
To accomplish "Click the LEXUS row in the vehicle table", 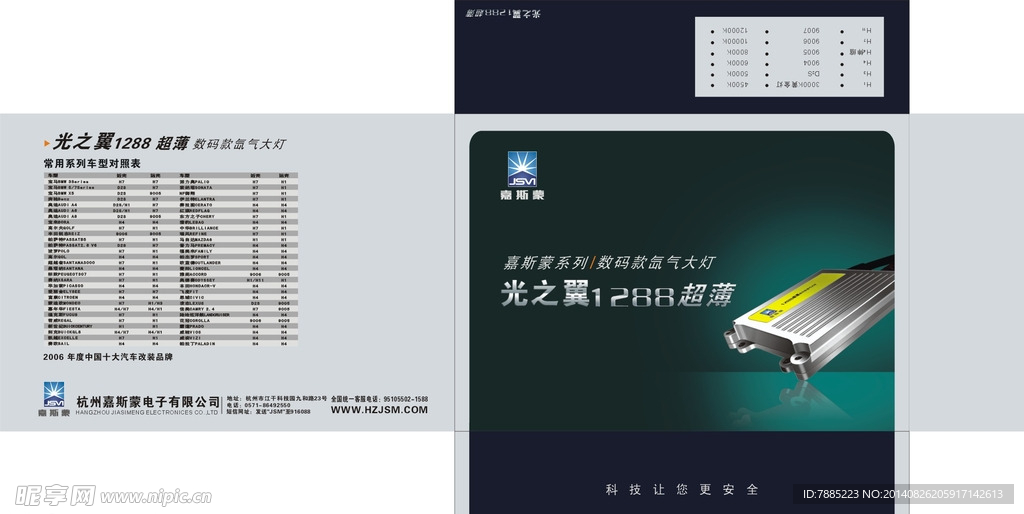I will [235, 303].
